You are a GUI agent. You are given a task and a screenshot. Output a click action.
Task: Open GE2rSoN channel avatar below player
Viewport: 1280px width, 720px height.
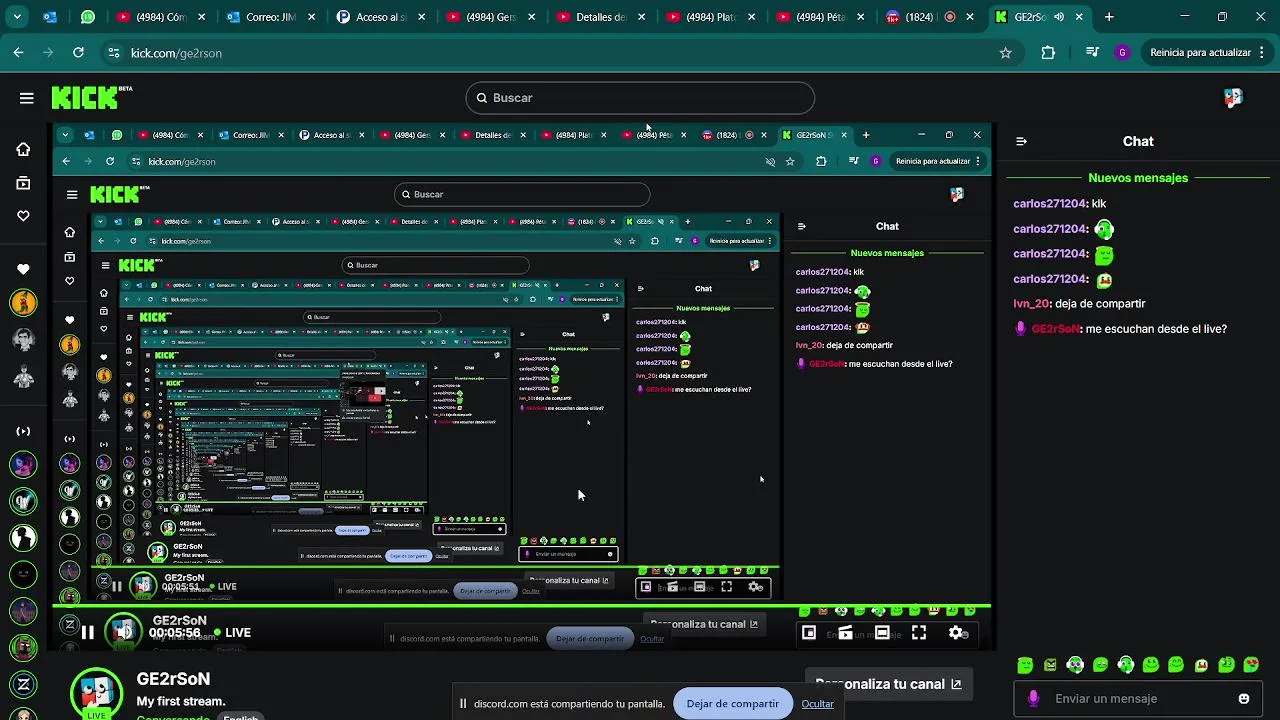click(97, 692)
